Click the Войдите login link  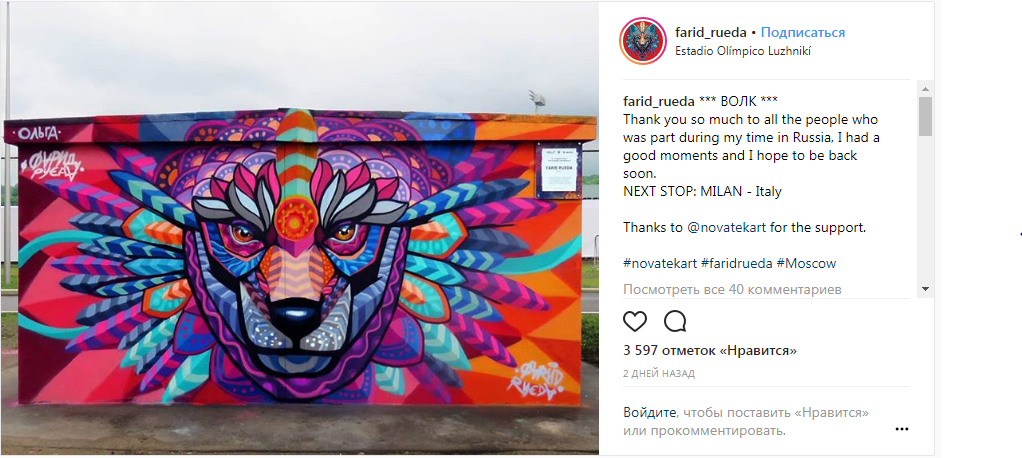click(x=649, y=412)
